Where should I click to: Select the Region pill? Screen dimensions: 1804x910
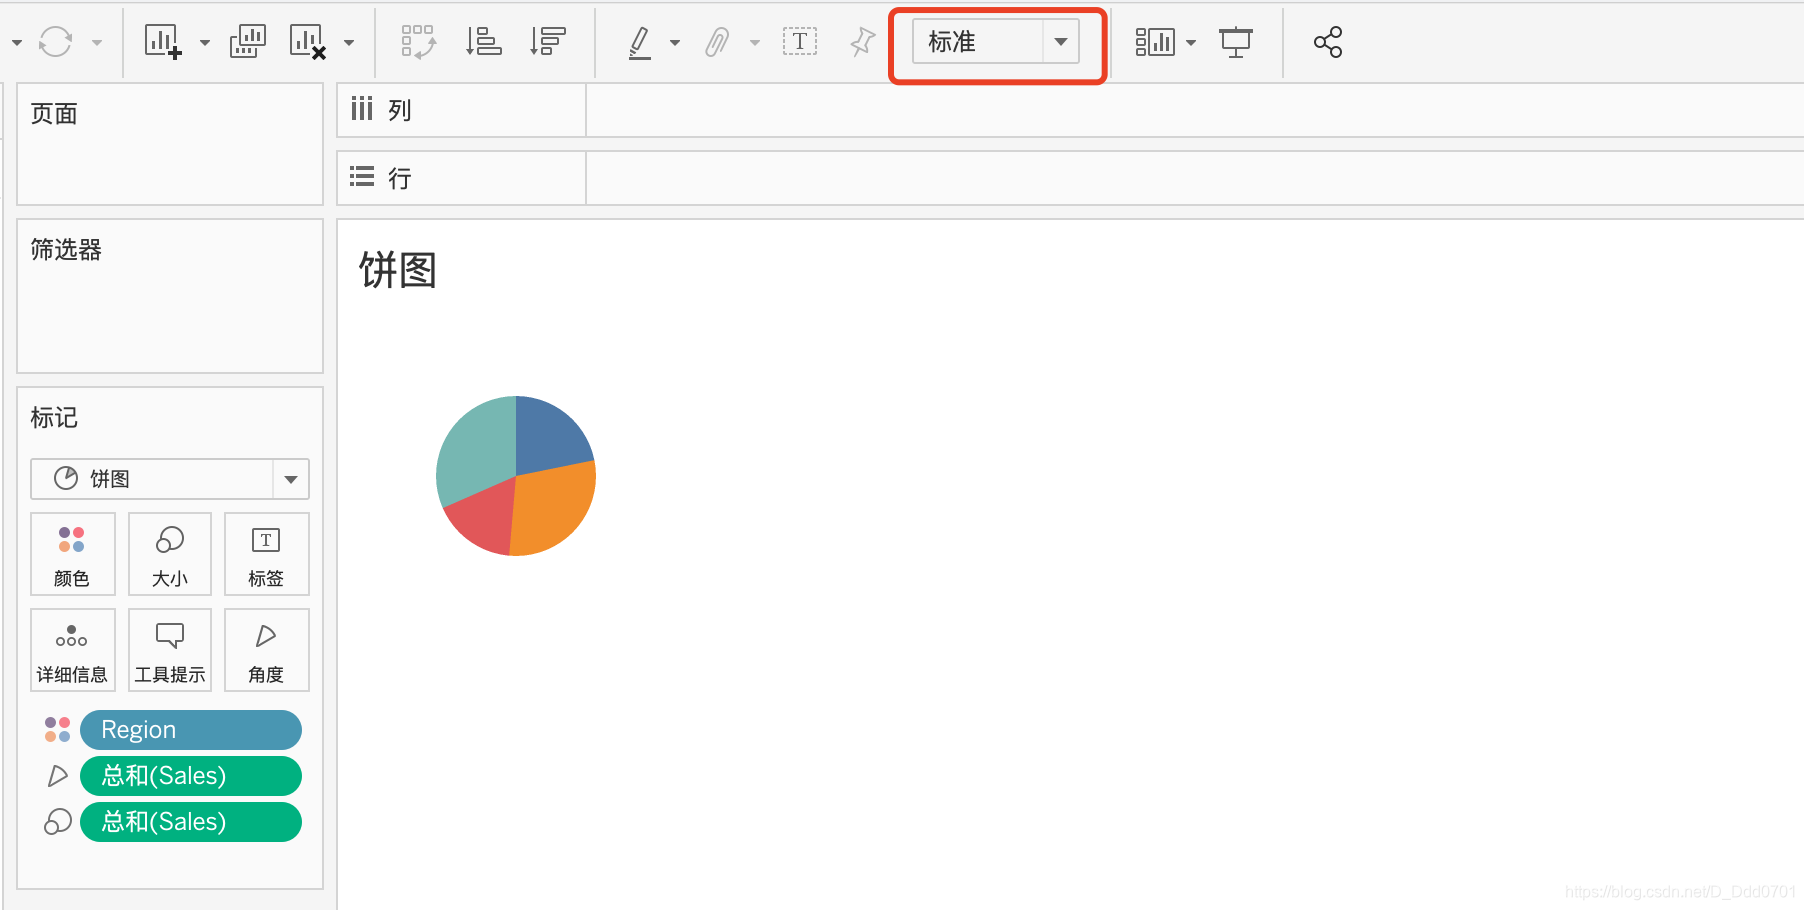pyautogui.click(x=191, y=730)
